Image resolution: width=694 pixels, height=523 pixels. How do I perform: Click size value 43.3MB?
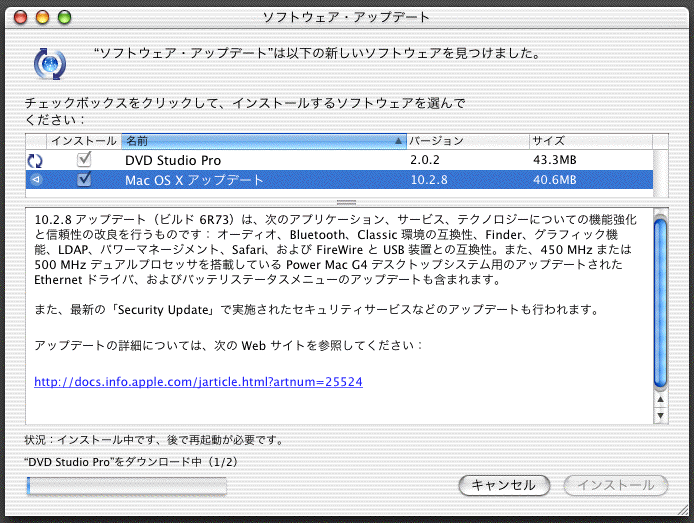tap(555, 160)
